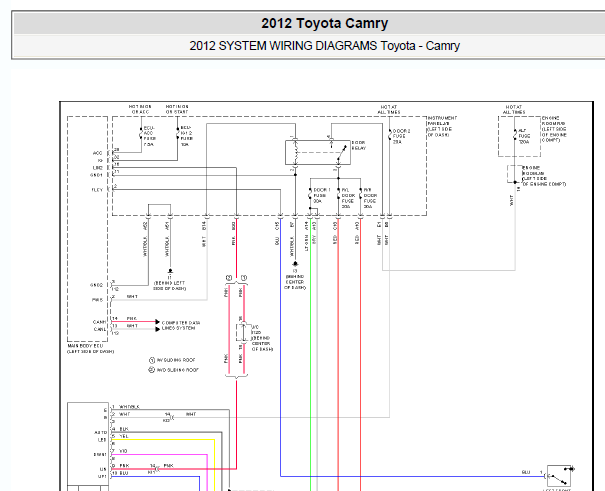Click 'HOT AT ALL TIMES' above ALT fuse

[x=514, y=110]
